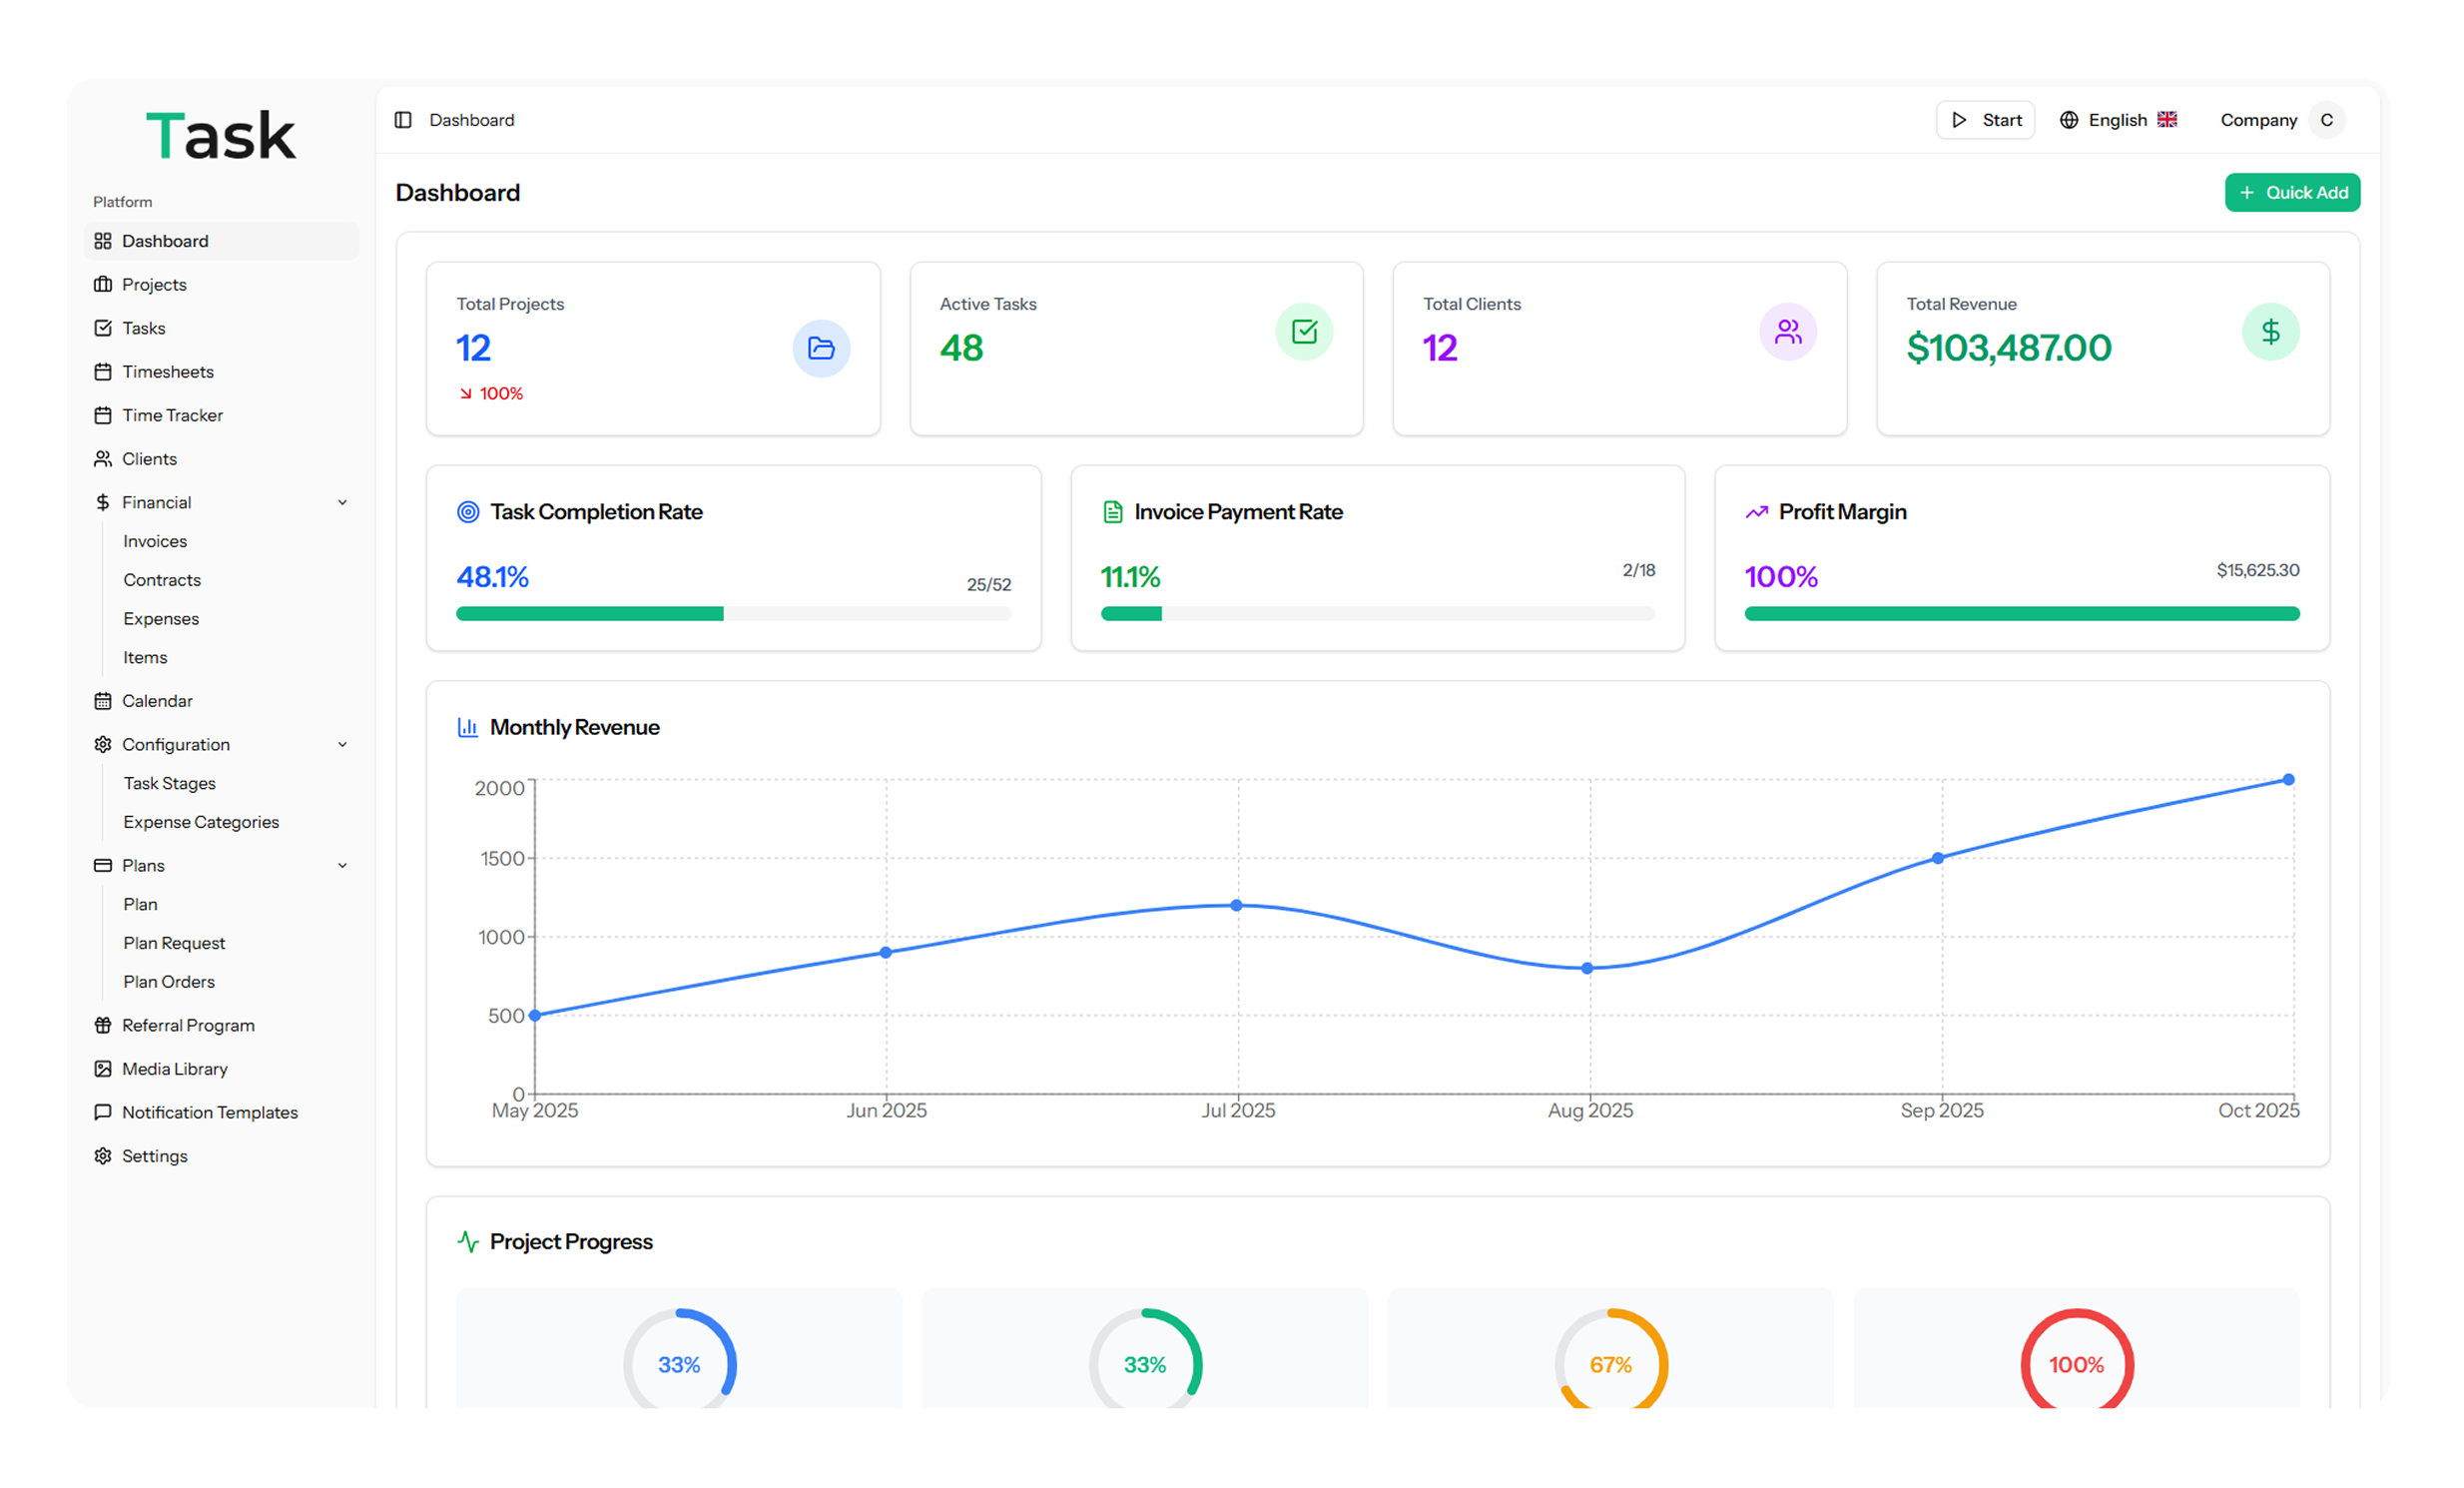Collapse the Configuration section chevron
Screen dimensions: 2464x1488
pyautogui.click(x=342, y=744)
